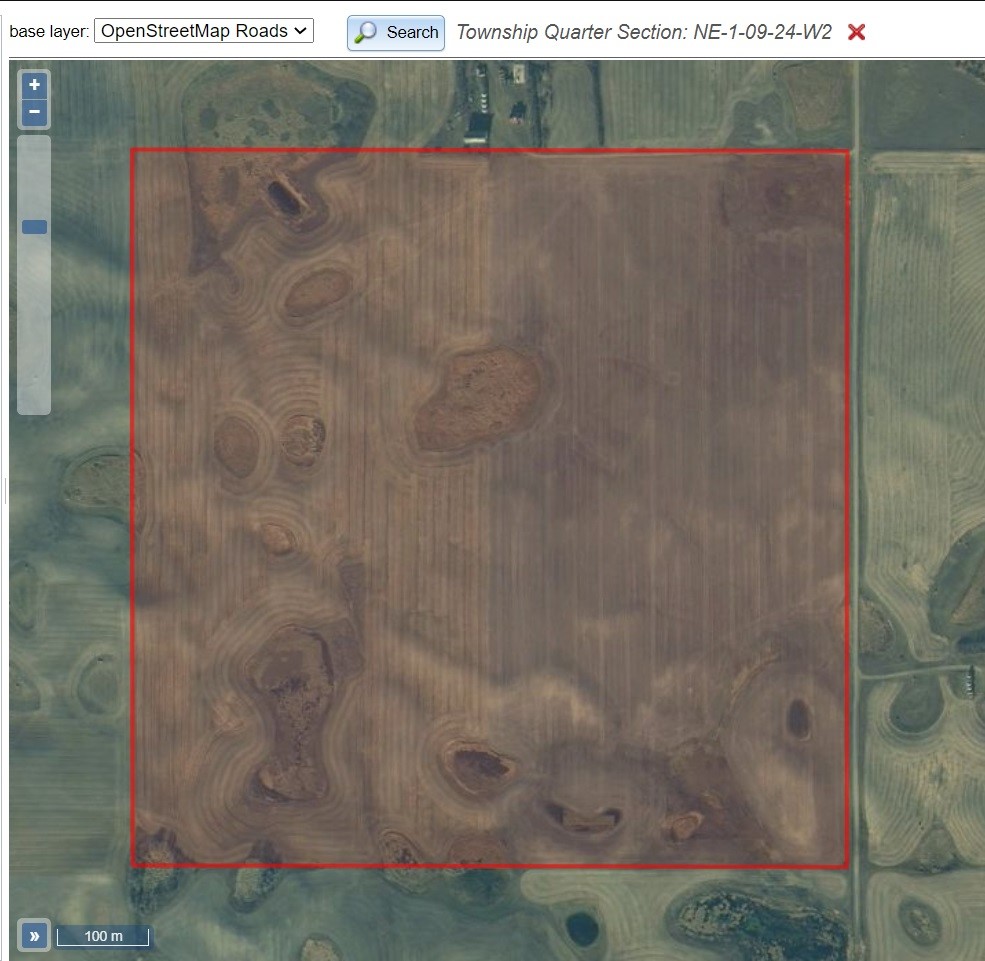Zoom in with the plus button
Viewport: 985px width, 961px height.
click(x=35, y=85)
